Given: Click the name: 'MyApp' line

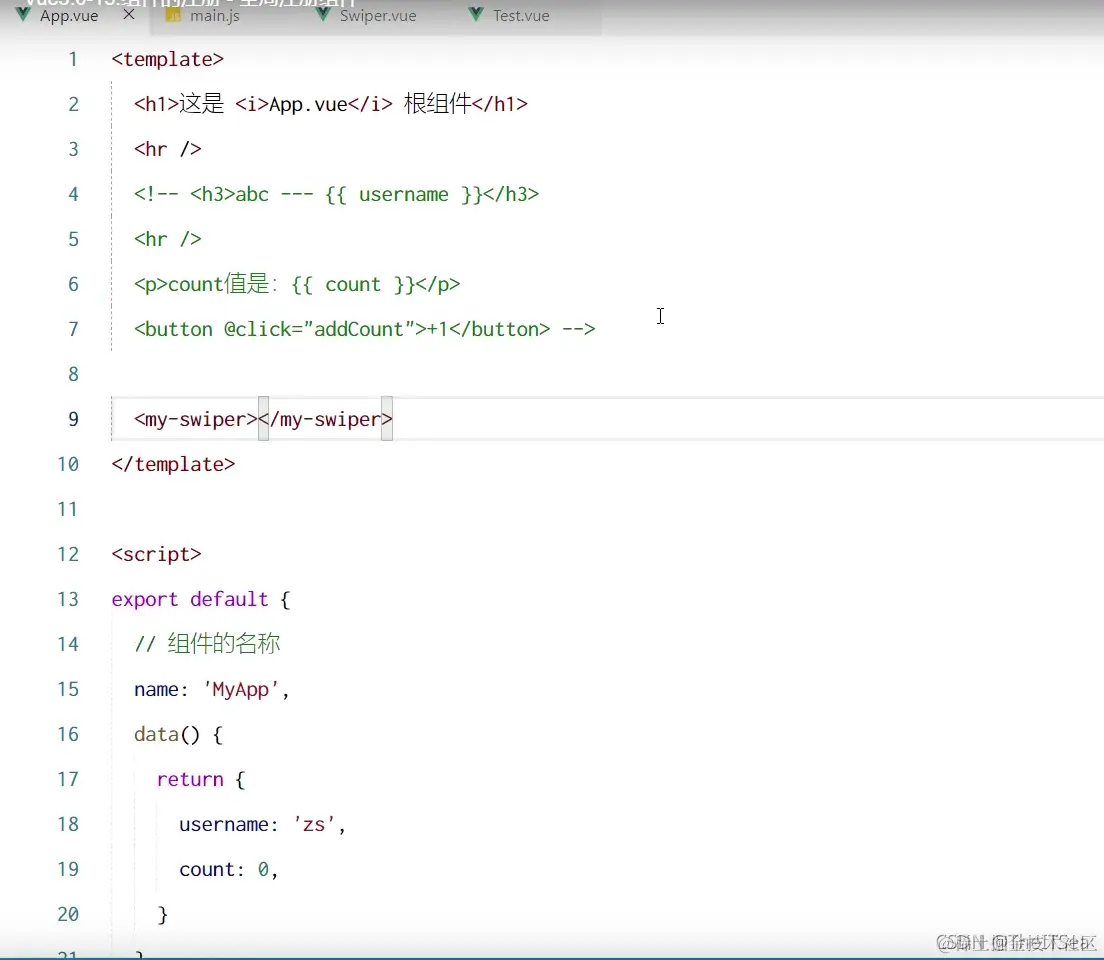Looking at the screenshot, I should pyautogui.click(x=212, y=690).
